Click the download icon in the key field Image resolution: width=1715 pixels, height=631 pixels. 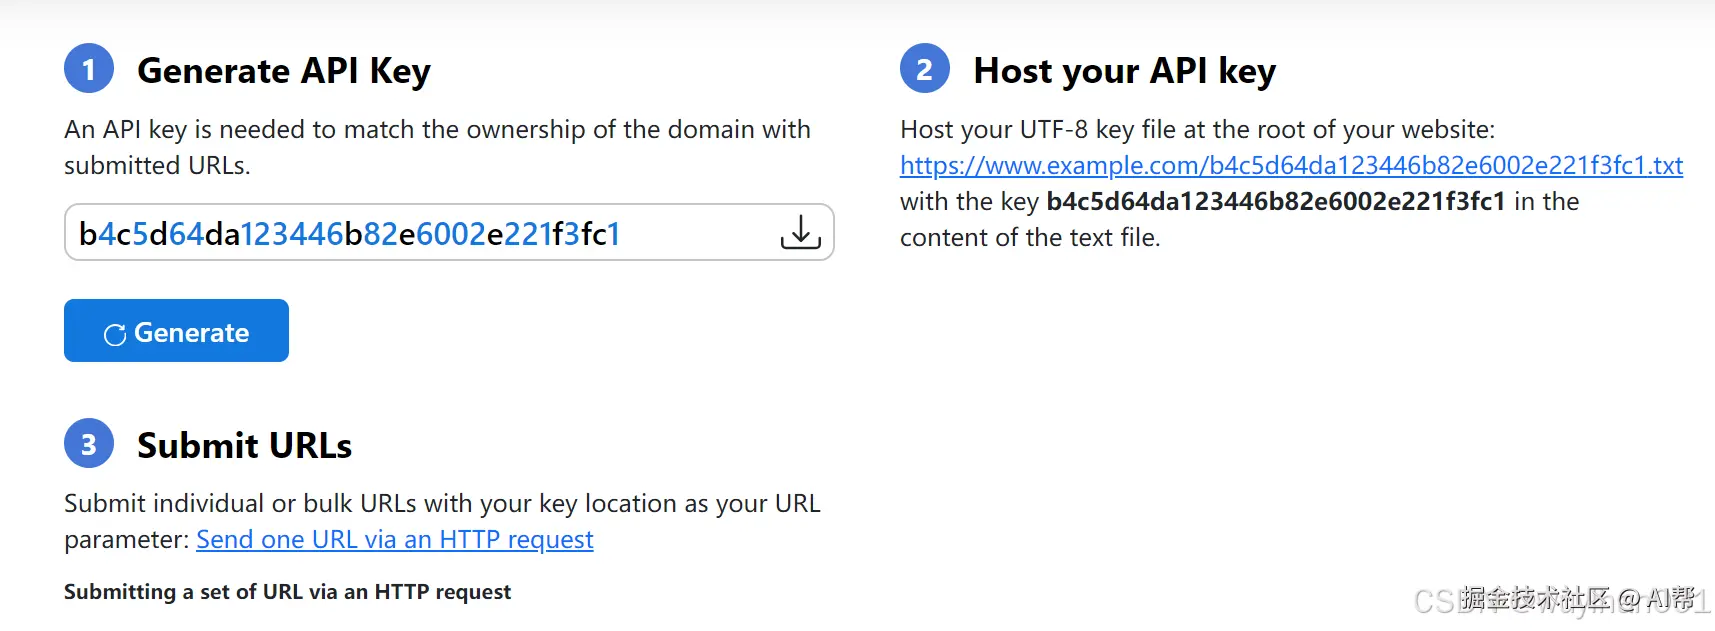click(x=800, y=232)
